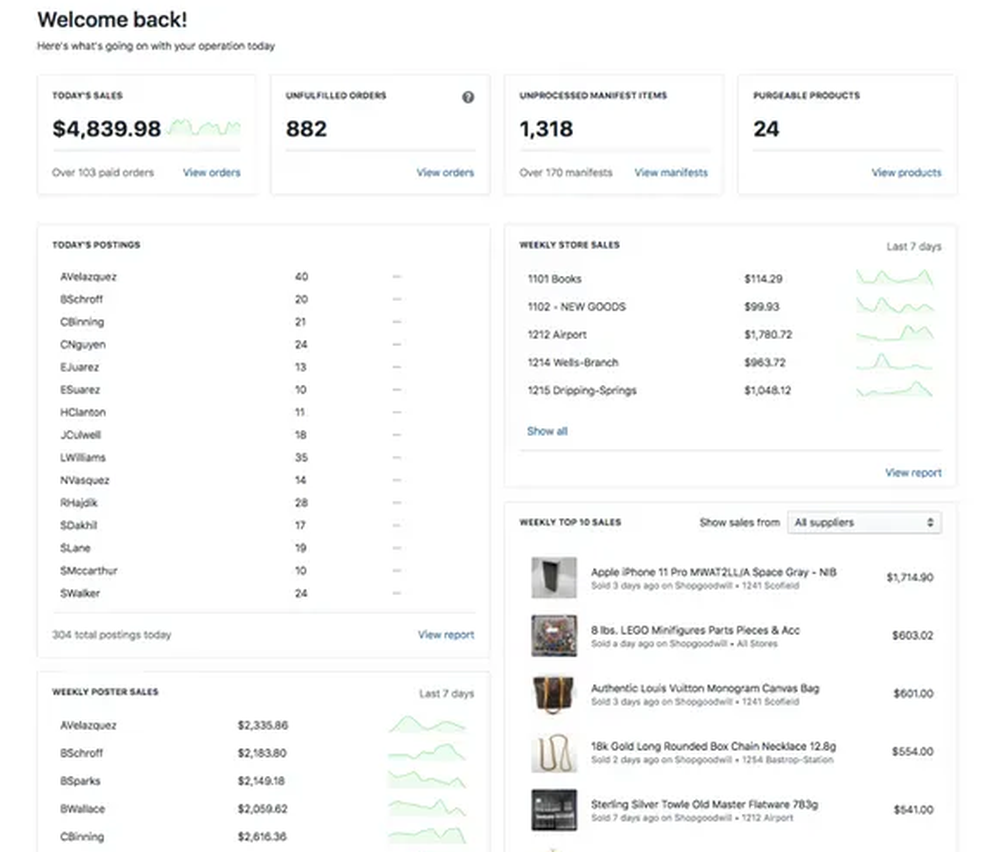Click the gold chain necklace thumbnail
This screenshot has width=1000, height=852.
point(554,751)
